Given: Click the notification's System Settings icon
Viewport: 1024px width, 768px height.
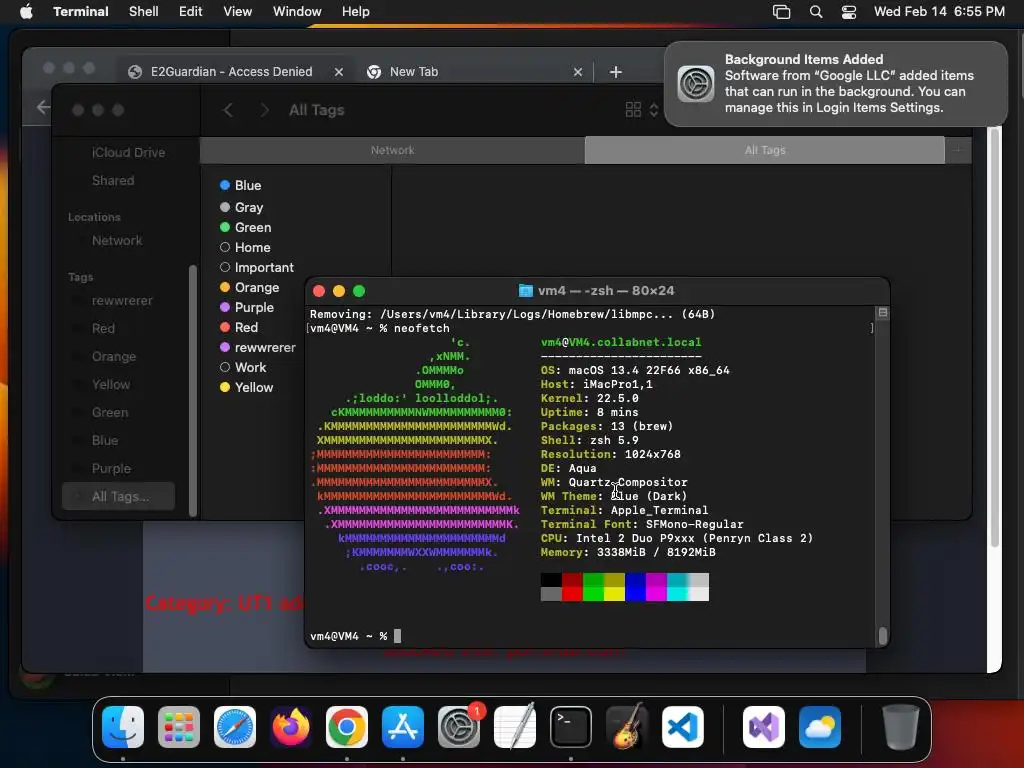Looking at the screenshot, I should point(696,84).
